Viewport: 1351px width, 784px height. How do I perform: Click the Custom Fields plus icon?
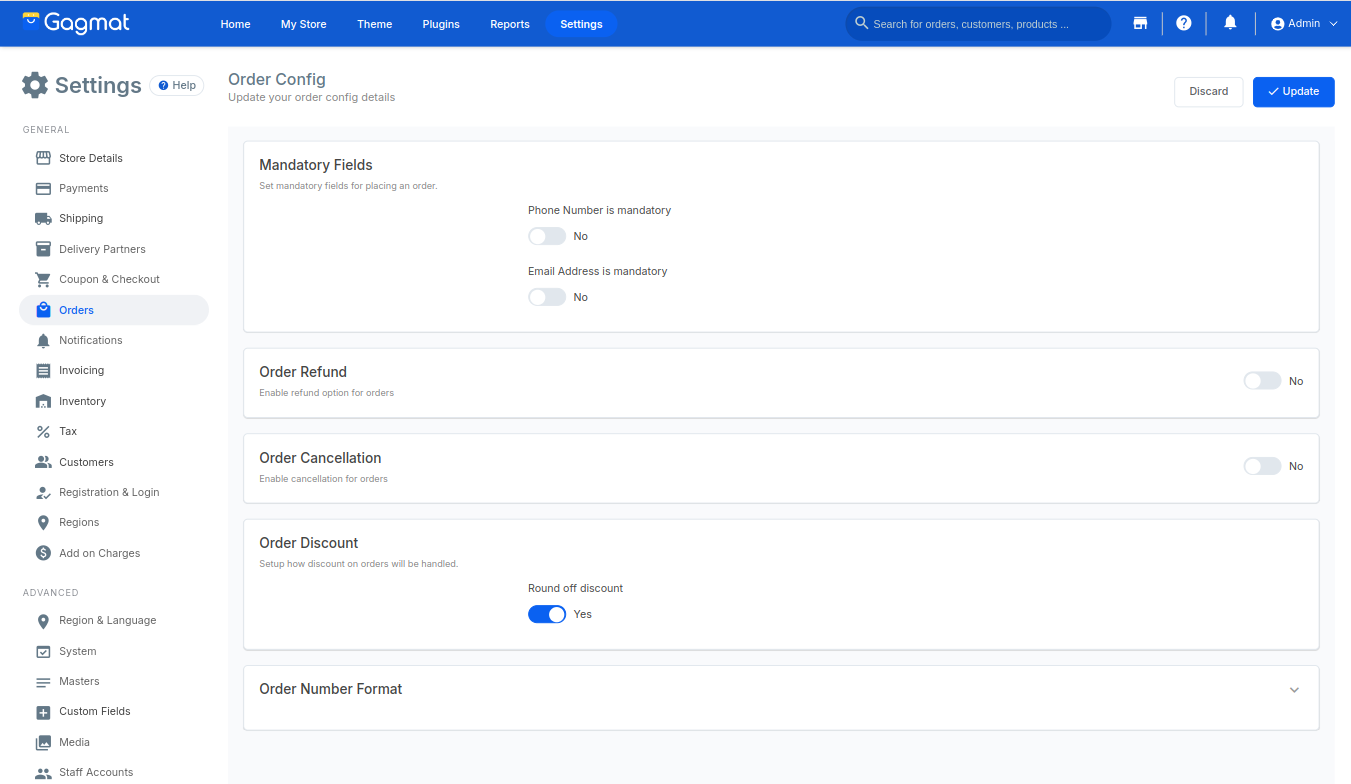click(43, 712)
